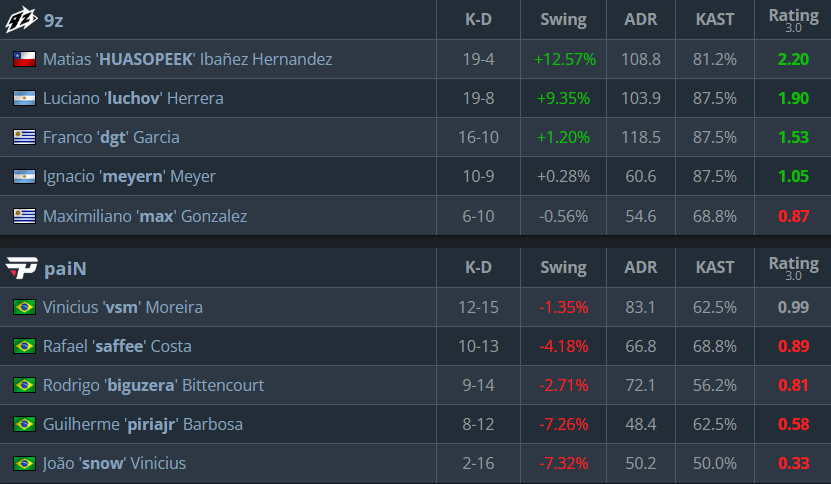831x484 pixels.
Task: Click the Chile flag beside HUASOPEEK
Action: tap(24, 59)
